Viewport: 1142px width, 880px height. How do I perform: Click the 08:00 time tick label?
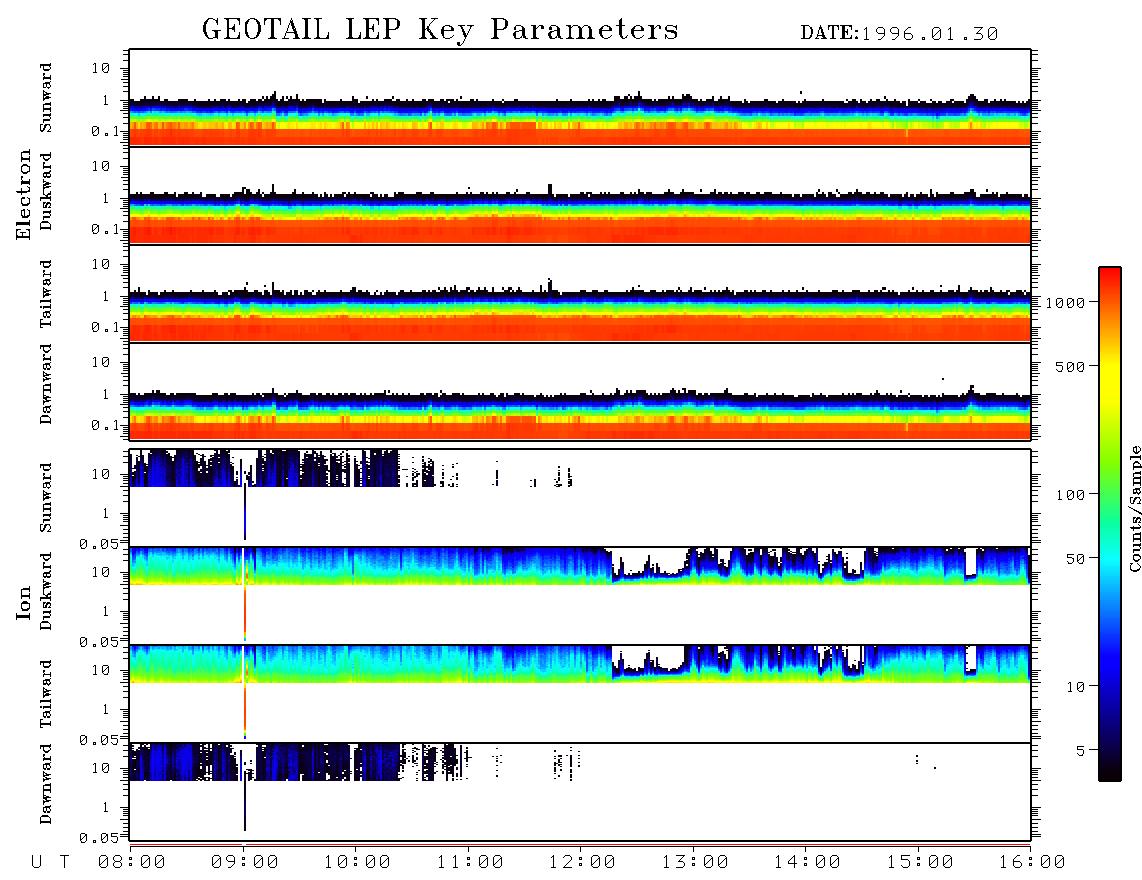point(132,862)
